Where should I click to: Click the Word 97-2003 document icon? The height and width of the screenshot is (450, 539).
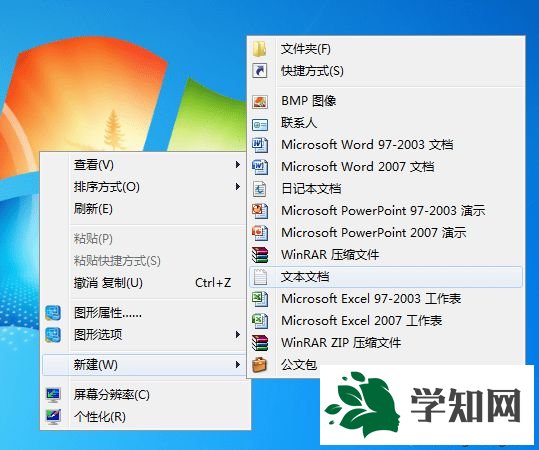coord(260,145)
